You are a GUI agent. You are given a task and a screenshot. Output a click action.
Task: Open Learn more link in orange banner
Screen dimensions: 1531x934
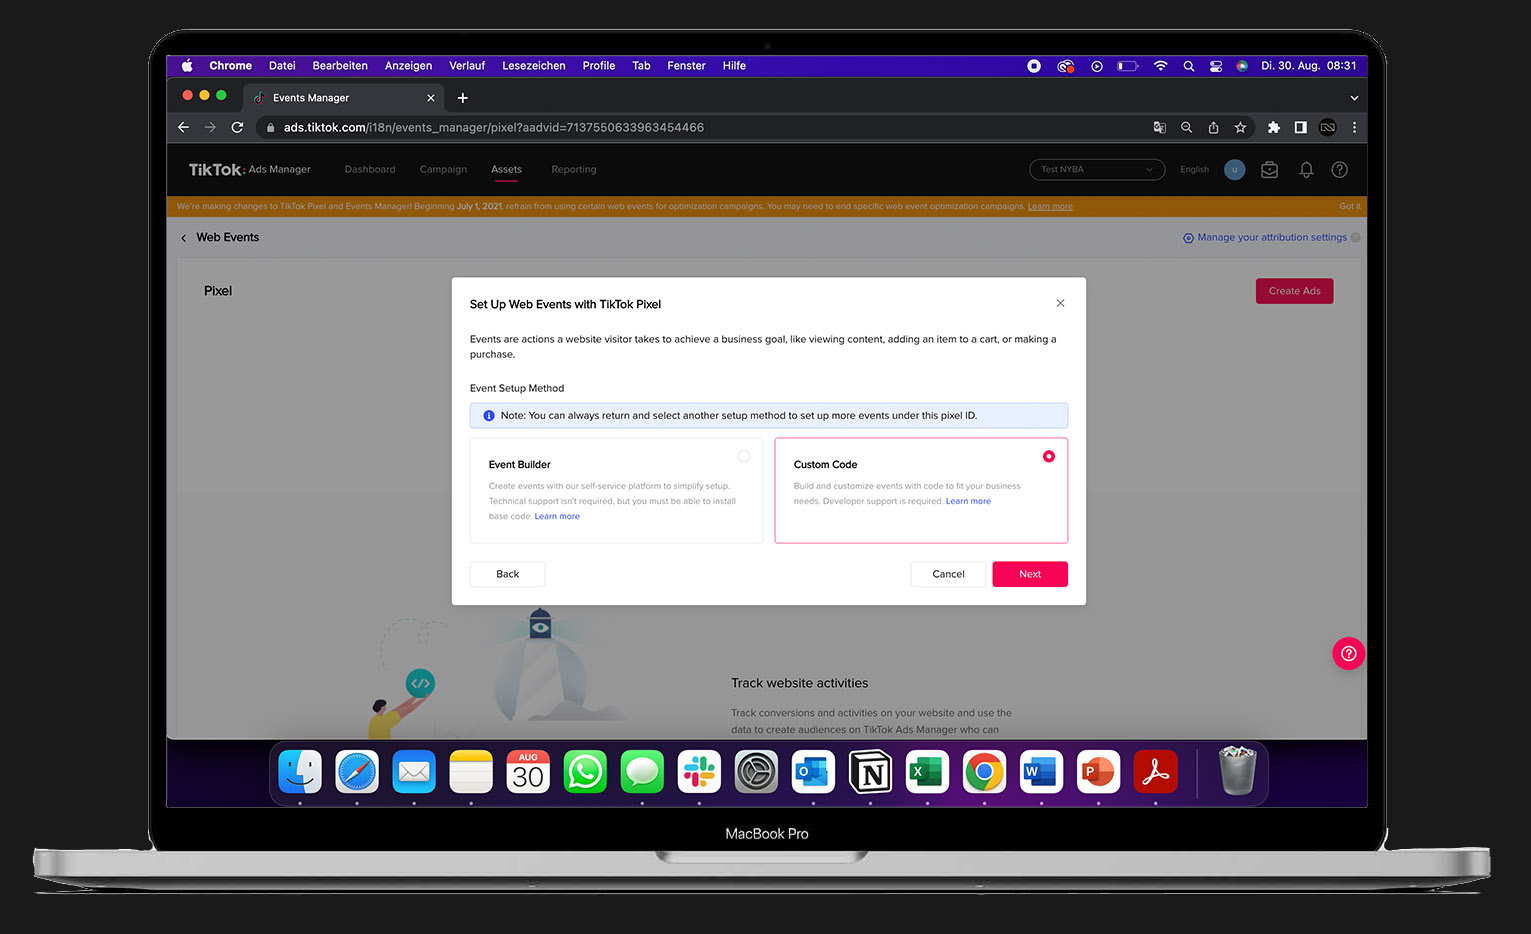point(1050,207)
